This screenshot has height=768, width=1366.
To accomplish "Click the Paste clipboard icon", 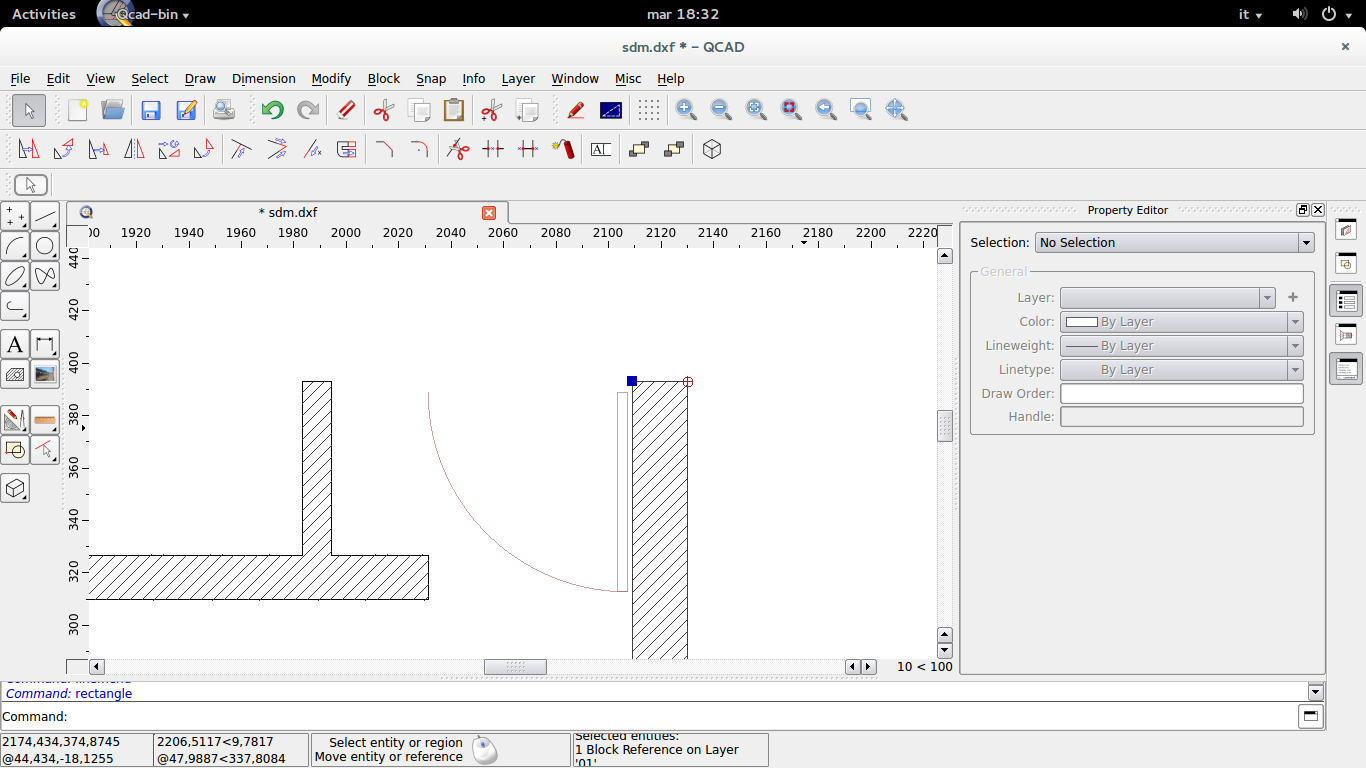I will (x=454, y=110).
